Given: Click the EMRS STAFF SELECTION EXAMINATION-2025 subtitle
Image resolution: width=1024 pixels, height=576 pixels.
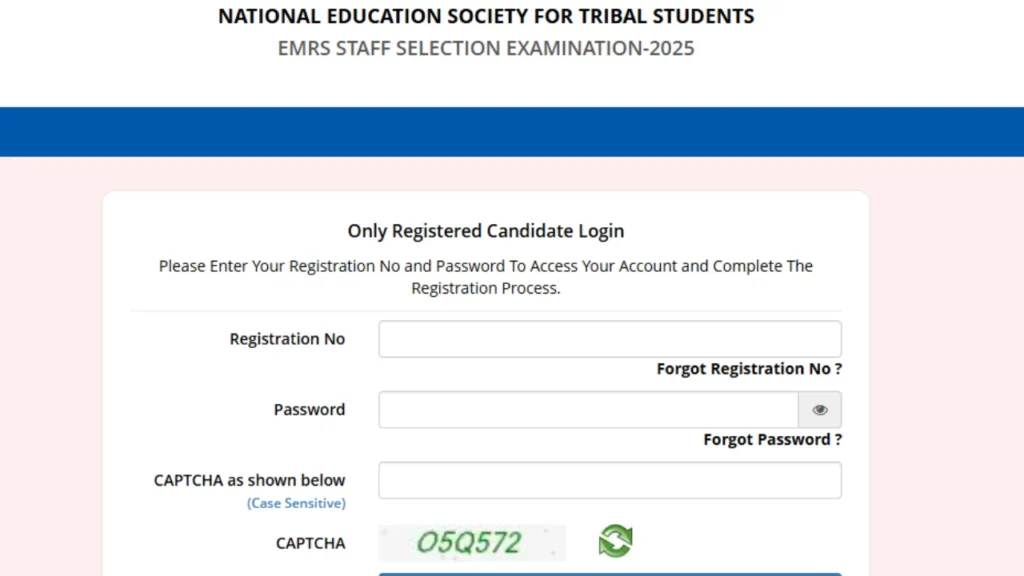Looking at the screenshot, I should (x=486, y=47).
